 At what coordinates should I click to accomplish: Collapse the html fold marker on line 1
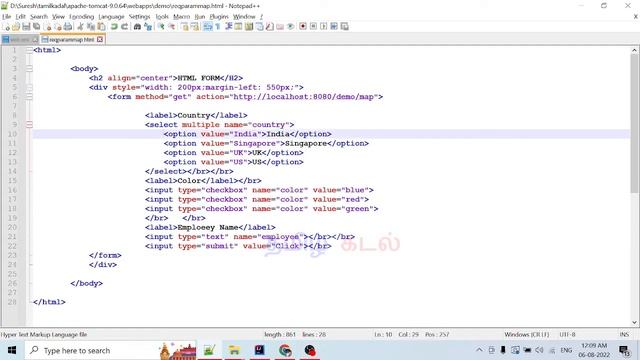coord(29,50)
